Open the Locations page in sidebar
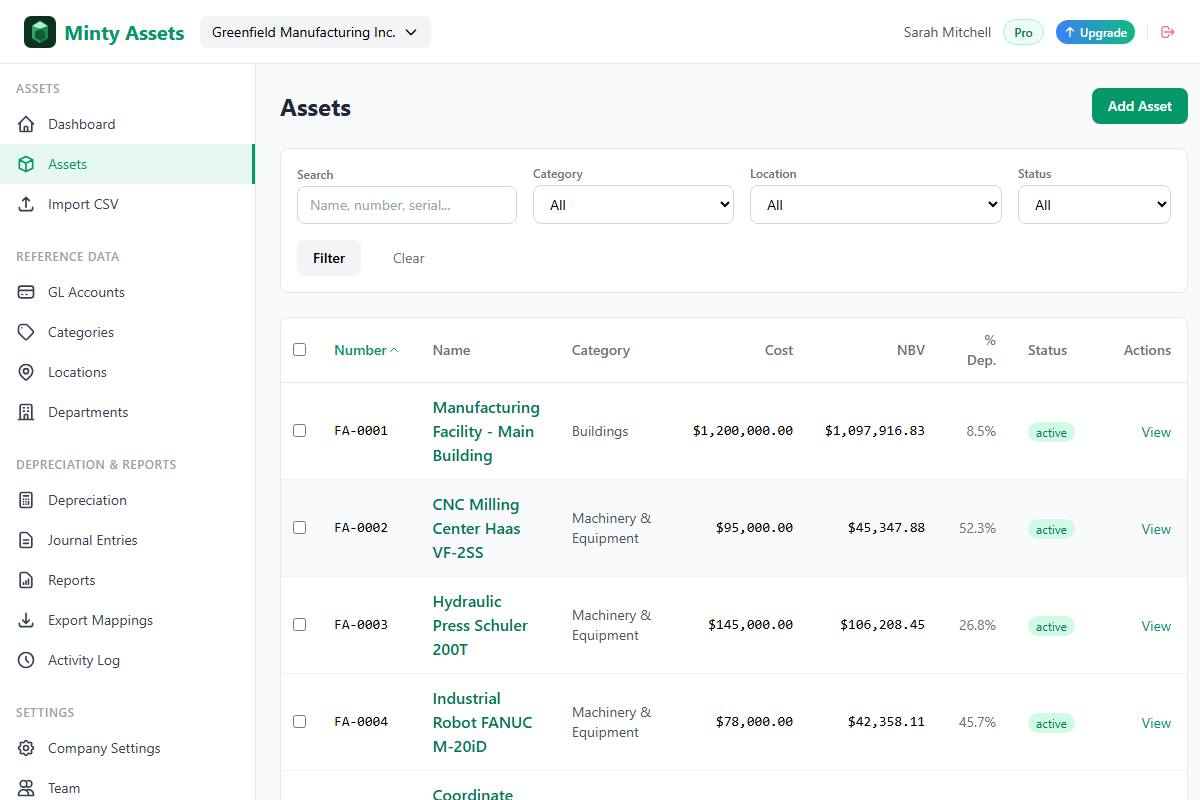The height and width of the screenshot is (800, 1200). 127,372
